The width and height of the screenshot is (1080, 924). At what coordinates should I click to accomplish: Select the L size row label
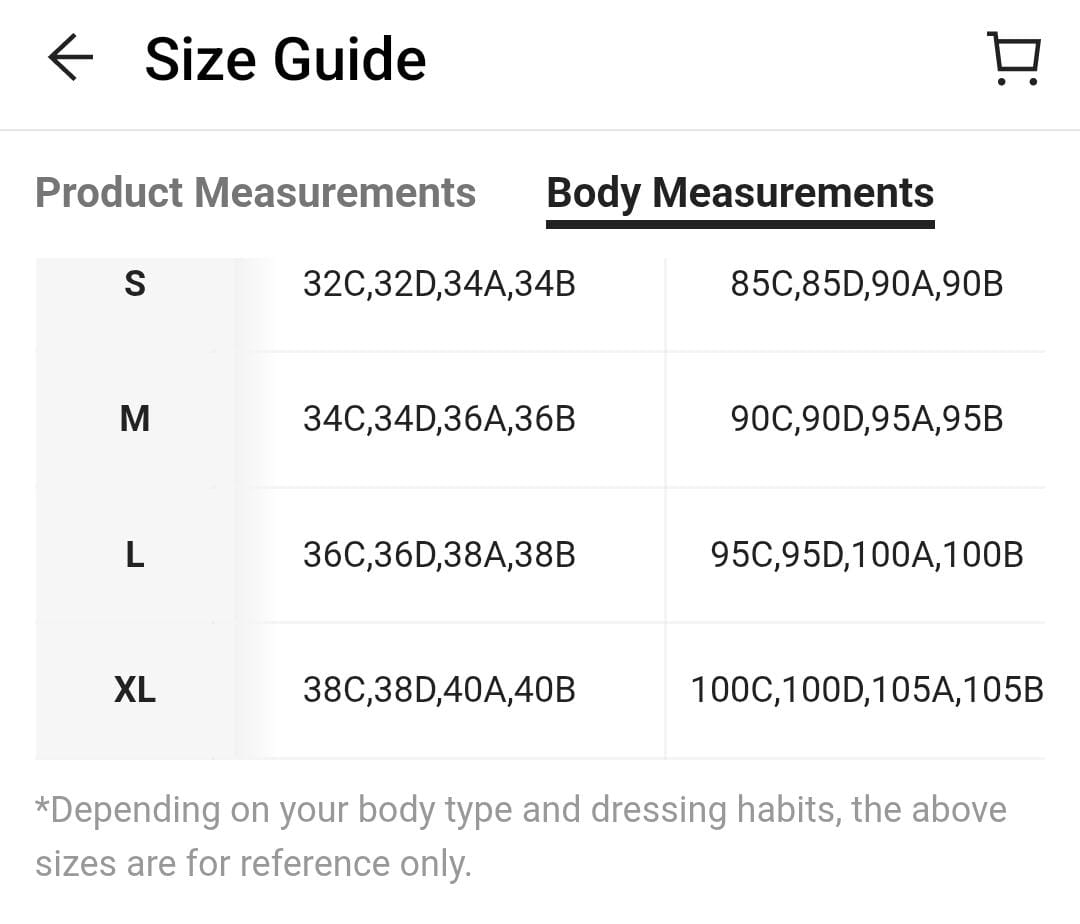(135, 554)
